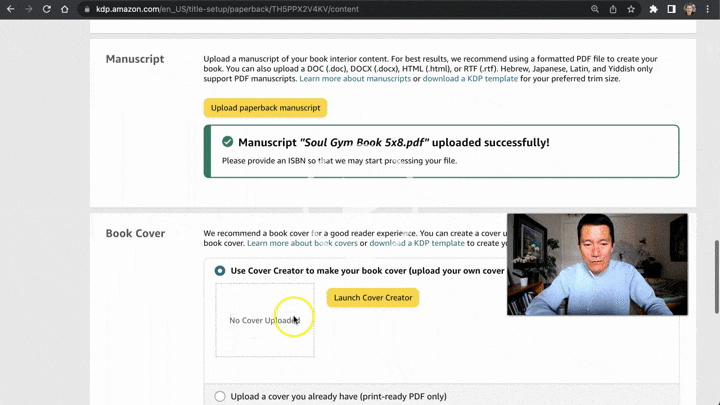Click Upload paperback manuscript button

(265, 108)
